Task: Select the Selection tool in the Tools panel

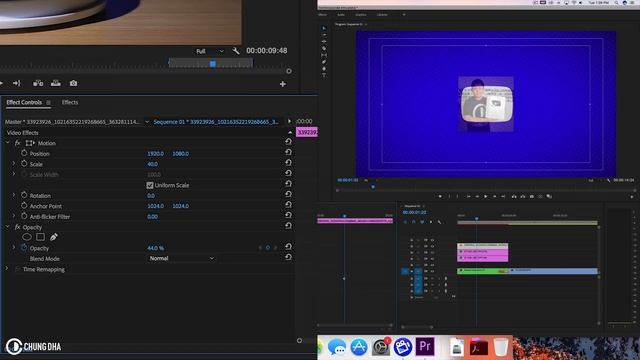Action: coord(324,28)
